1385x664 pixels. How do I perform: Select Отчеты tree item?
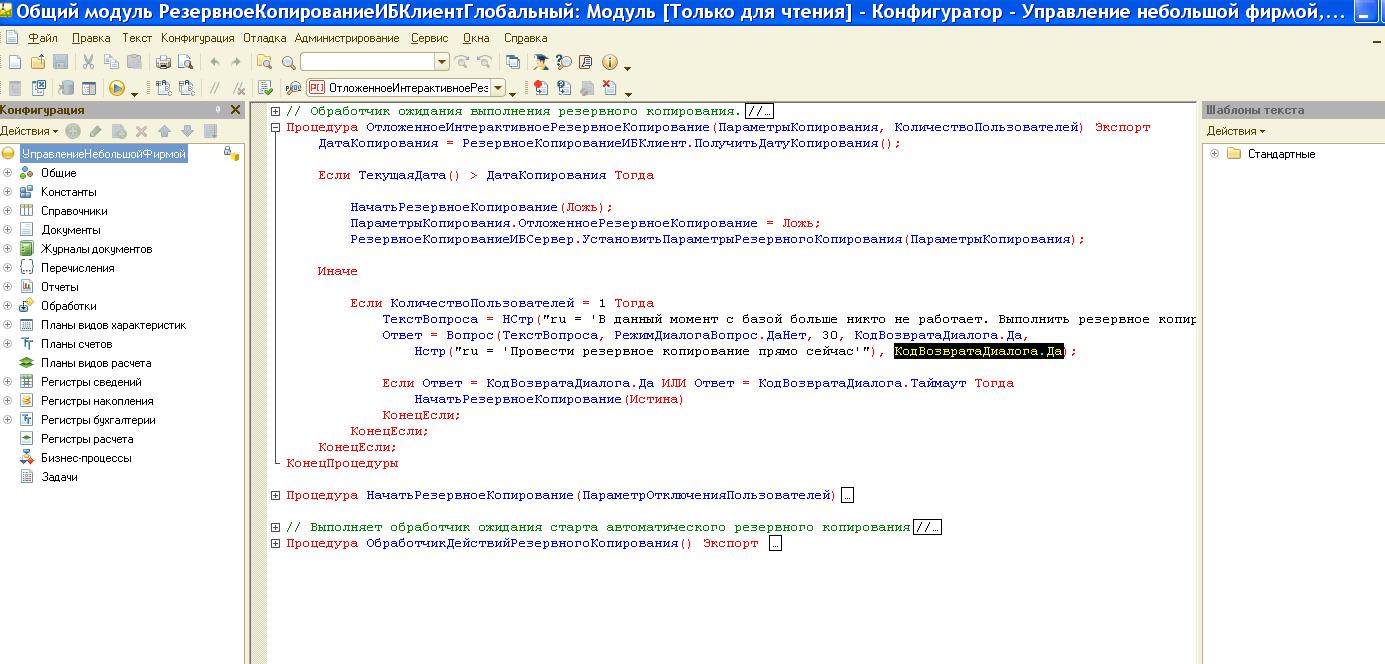pyautogui.click(x=59, y=287)
